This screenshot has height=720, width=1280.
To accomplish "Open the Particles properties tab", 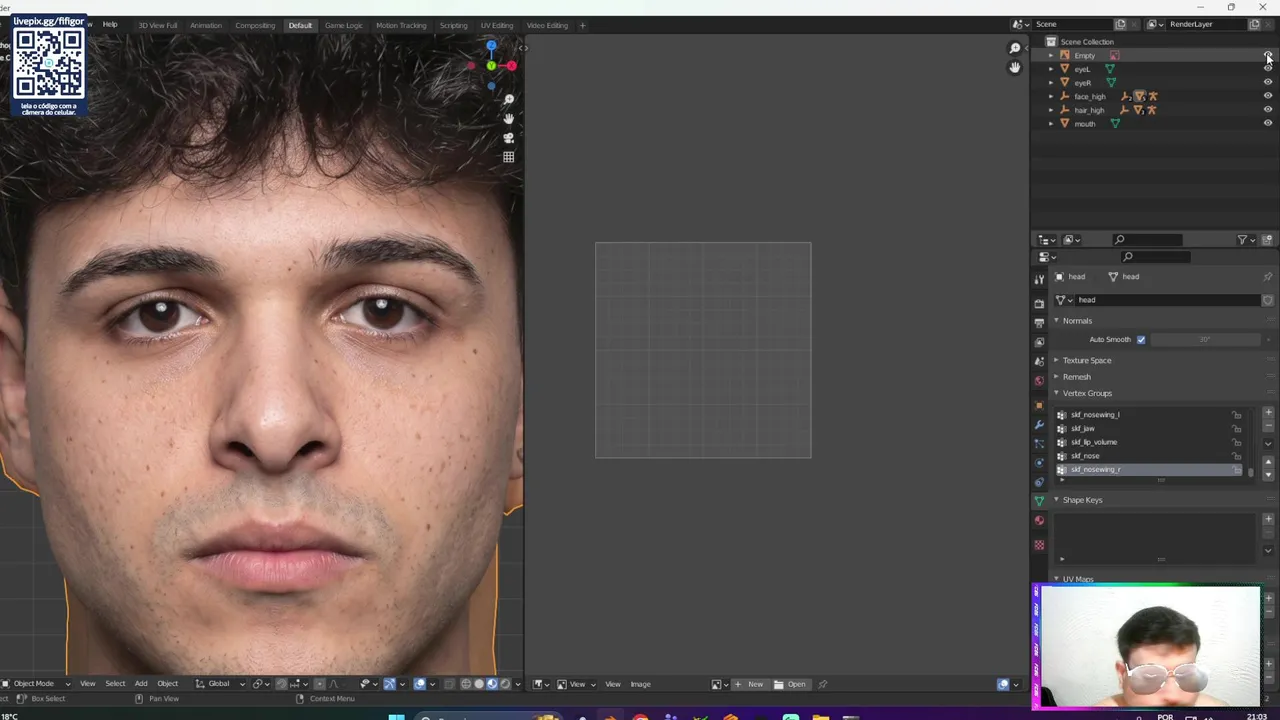I will (x=1039, y=443).
